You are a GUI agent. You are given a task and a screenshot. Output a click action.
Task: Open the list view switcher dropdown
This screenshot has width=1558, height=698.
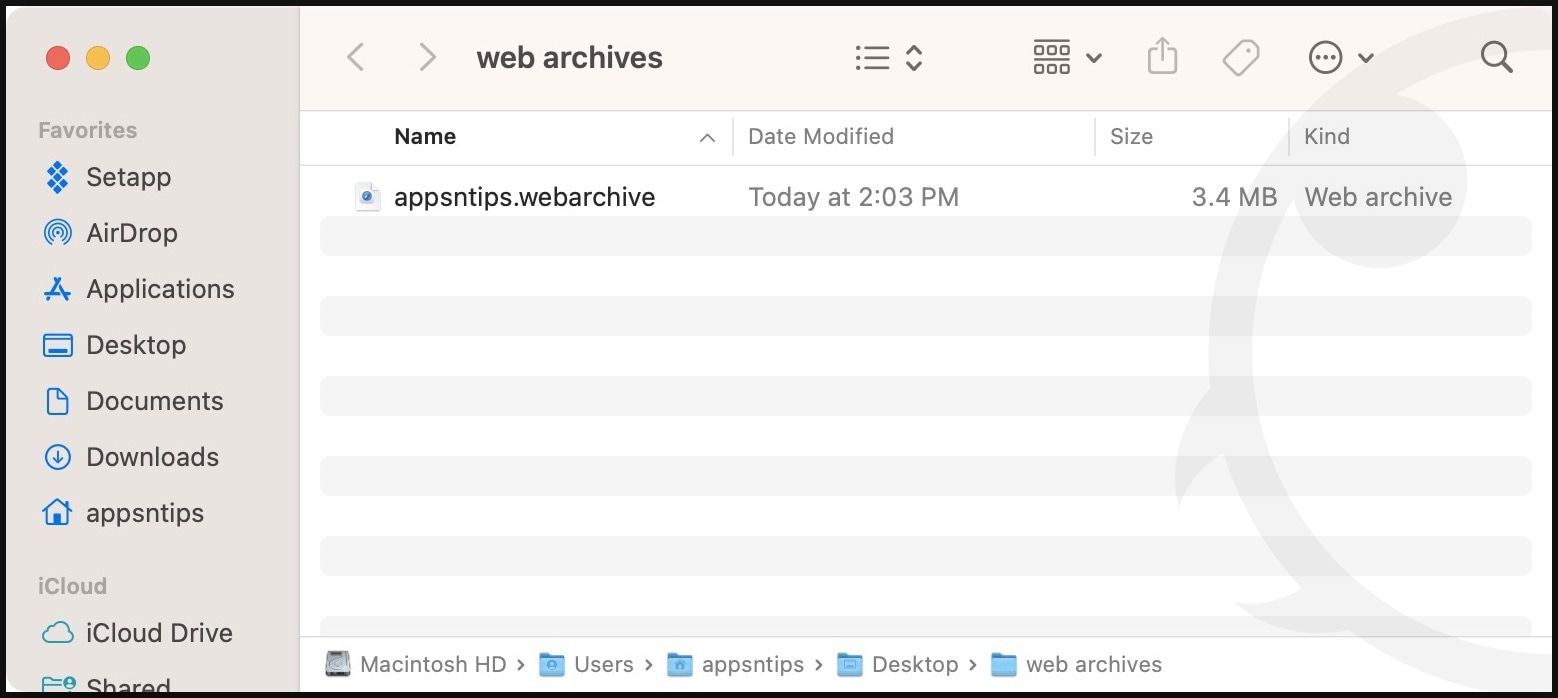tap(888, 58)
